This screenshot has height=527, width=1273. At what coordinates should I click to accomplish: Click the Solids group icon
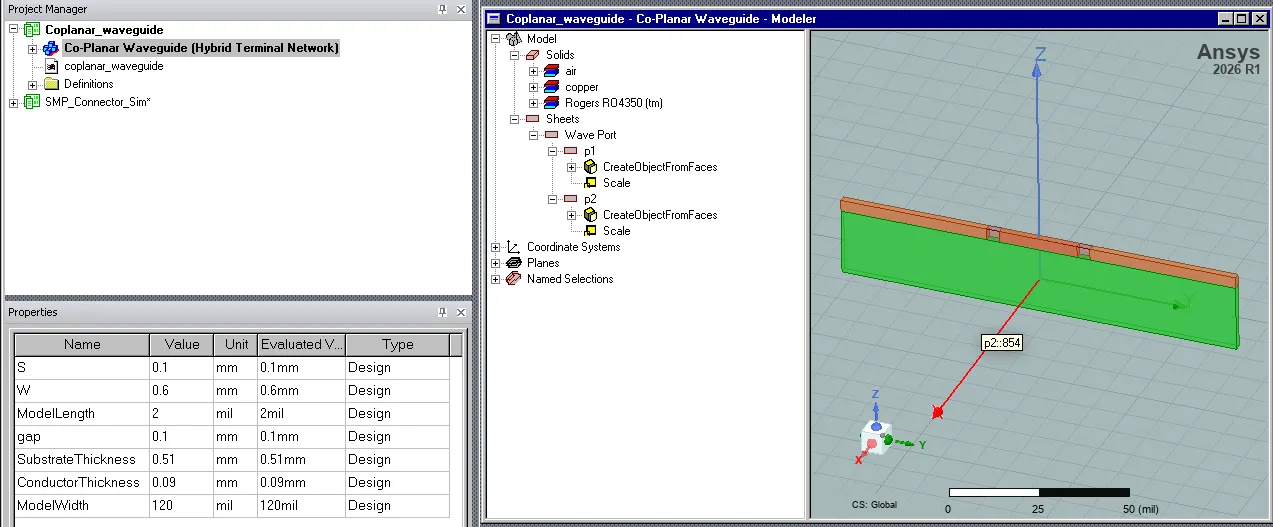pos(533,55)
